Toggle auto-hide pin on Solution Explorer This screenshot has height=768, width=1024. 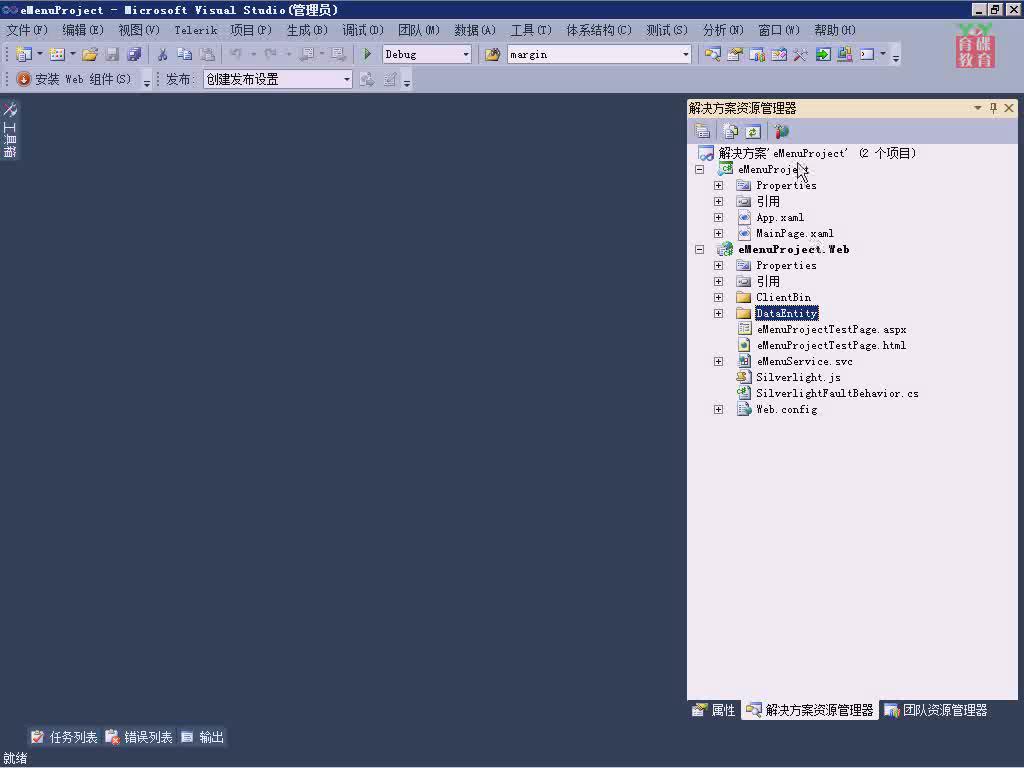(993, 108)
